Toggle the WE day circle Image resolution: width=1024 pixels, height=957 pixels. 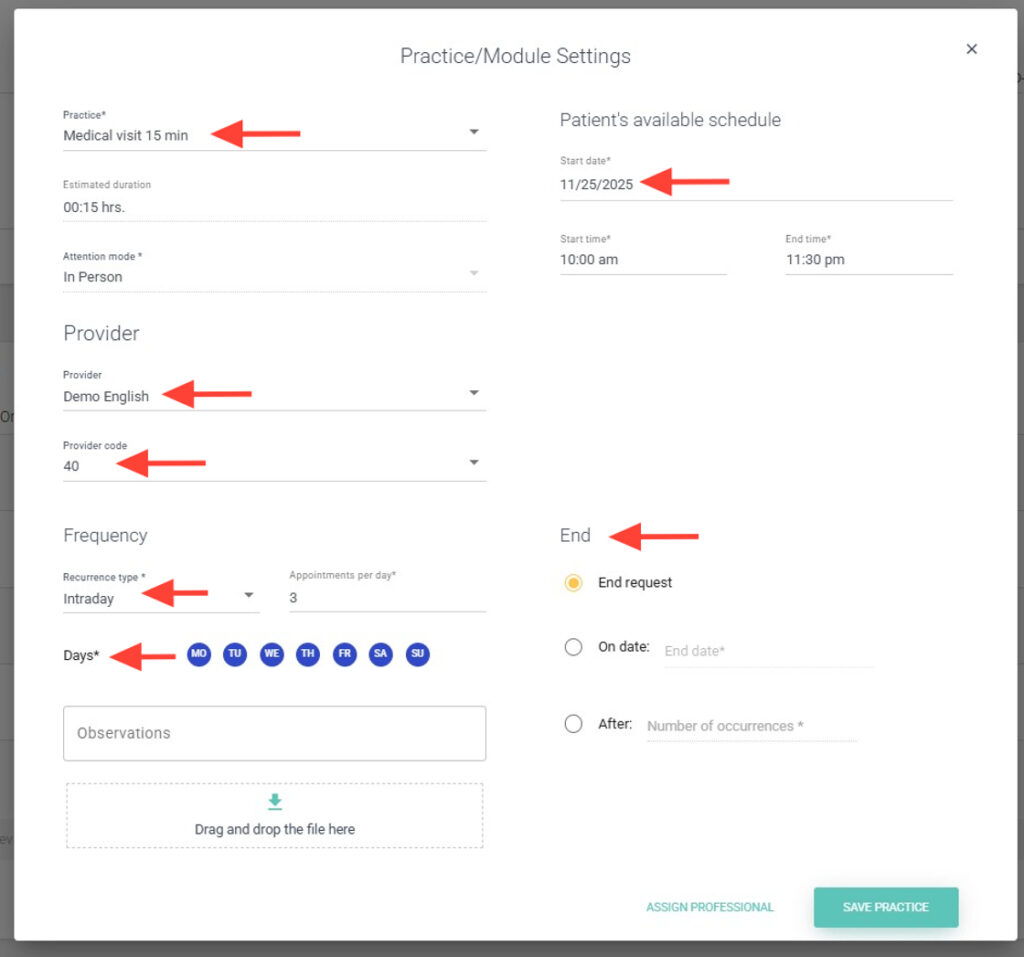(272, 654)
